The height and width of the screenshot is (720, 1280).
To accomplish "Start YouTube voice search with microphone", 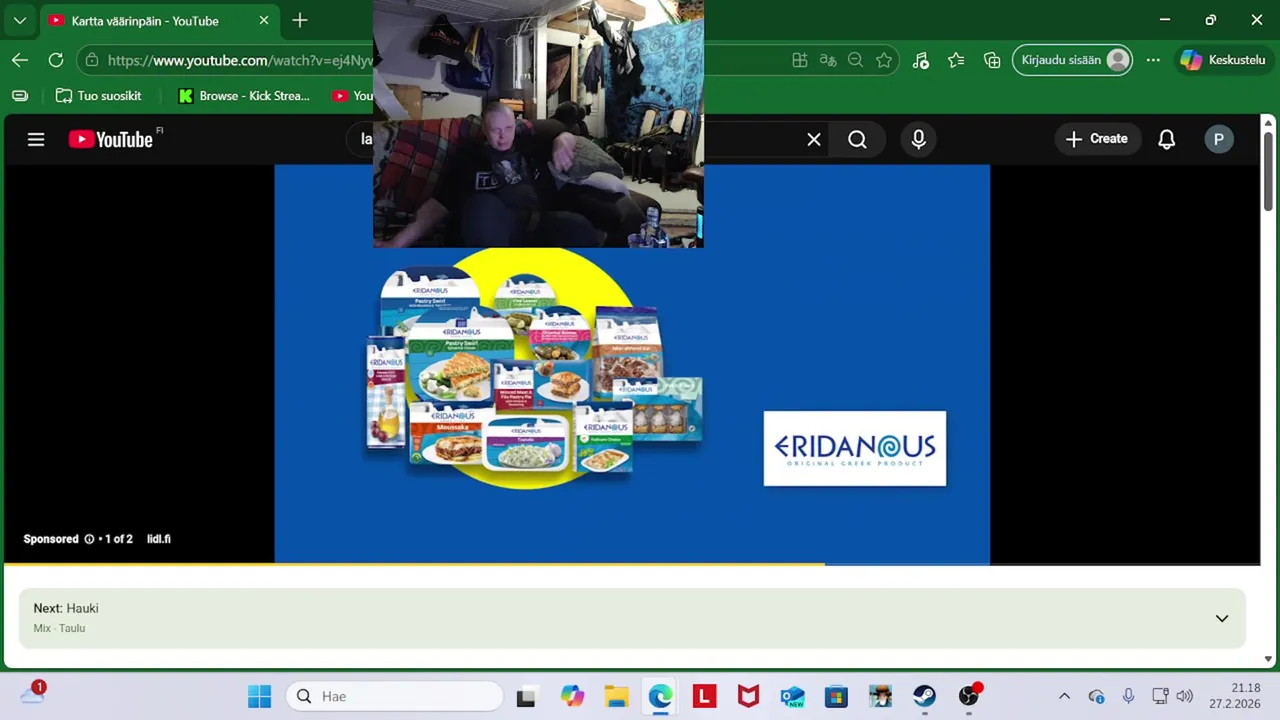I will tap(919, 140).
